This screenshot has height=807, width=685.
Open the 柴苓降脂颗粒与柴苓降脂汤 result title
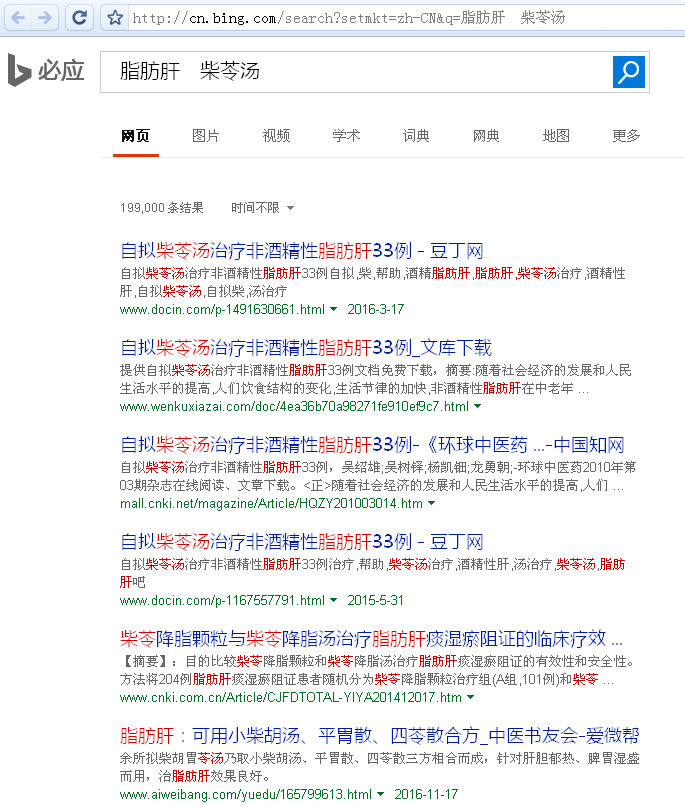coord(371,639)
